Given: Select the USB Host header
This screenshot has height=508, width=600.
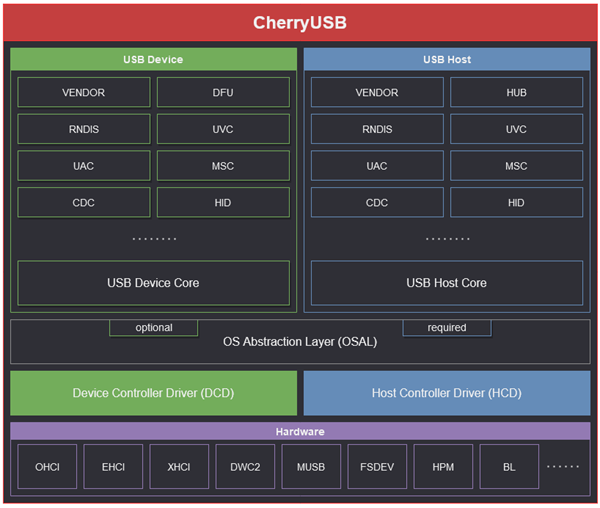Looking at the screenshot, I should [446, 59].
